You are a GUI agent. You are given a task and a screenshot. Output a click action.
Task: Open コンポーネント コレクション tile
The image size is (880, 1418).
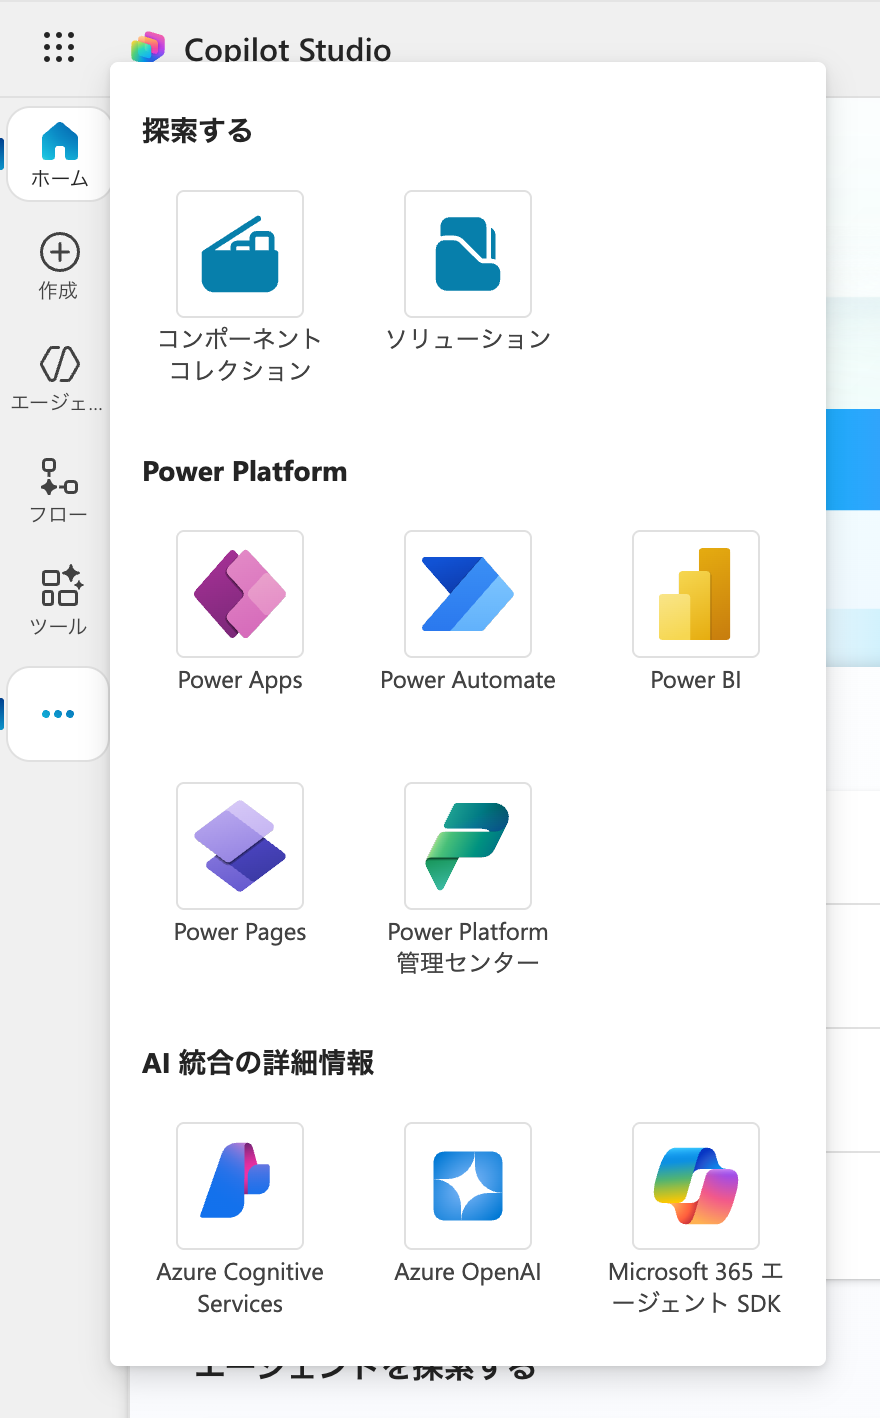[240, 254]
